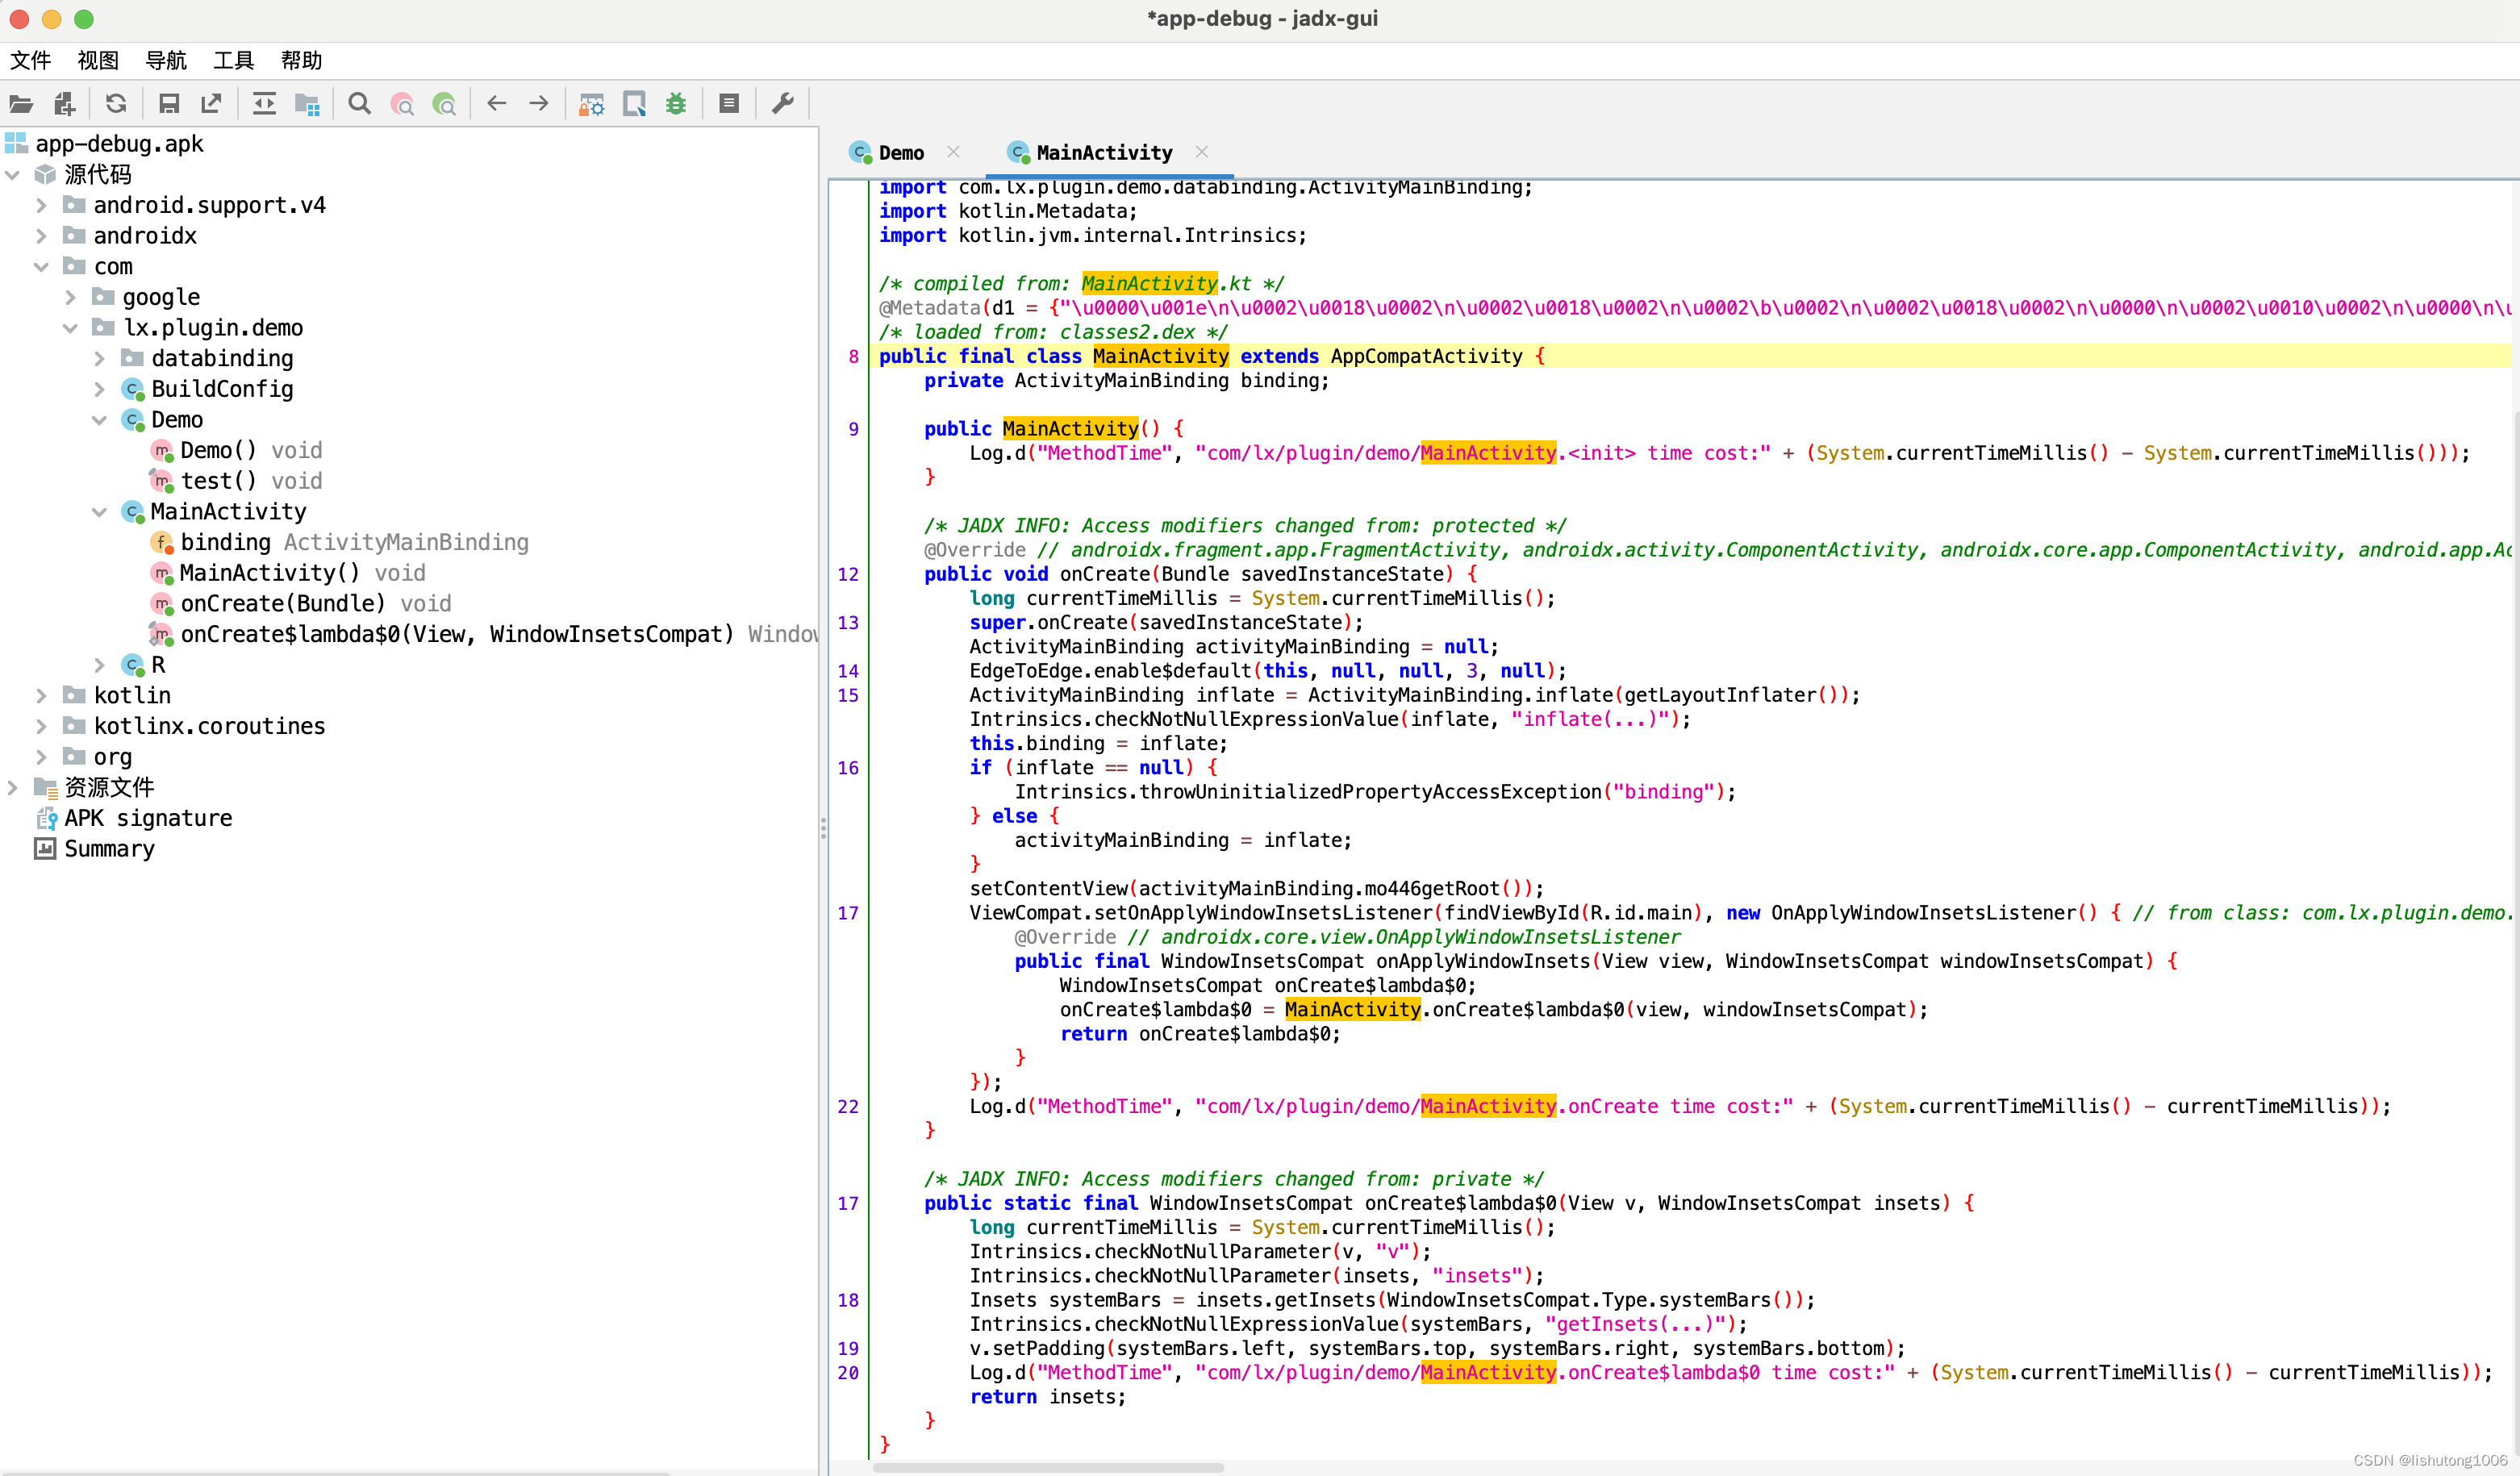
Task: Expand the 资源文件 resources node
Action: pos(12,788)
